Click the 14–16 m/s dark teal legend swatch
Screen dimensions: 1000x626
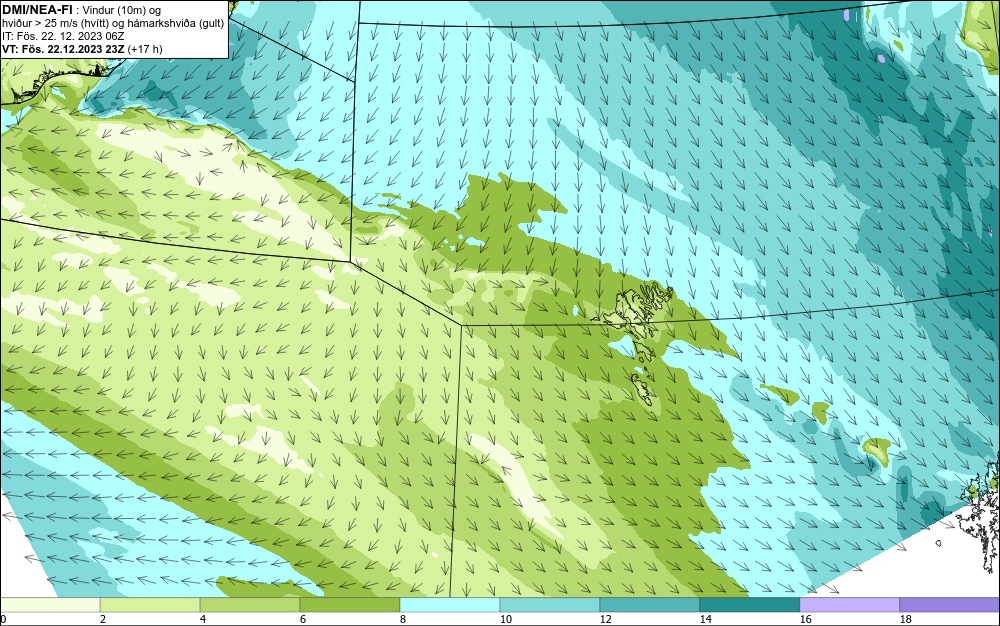750,605
